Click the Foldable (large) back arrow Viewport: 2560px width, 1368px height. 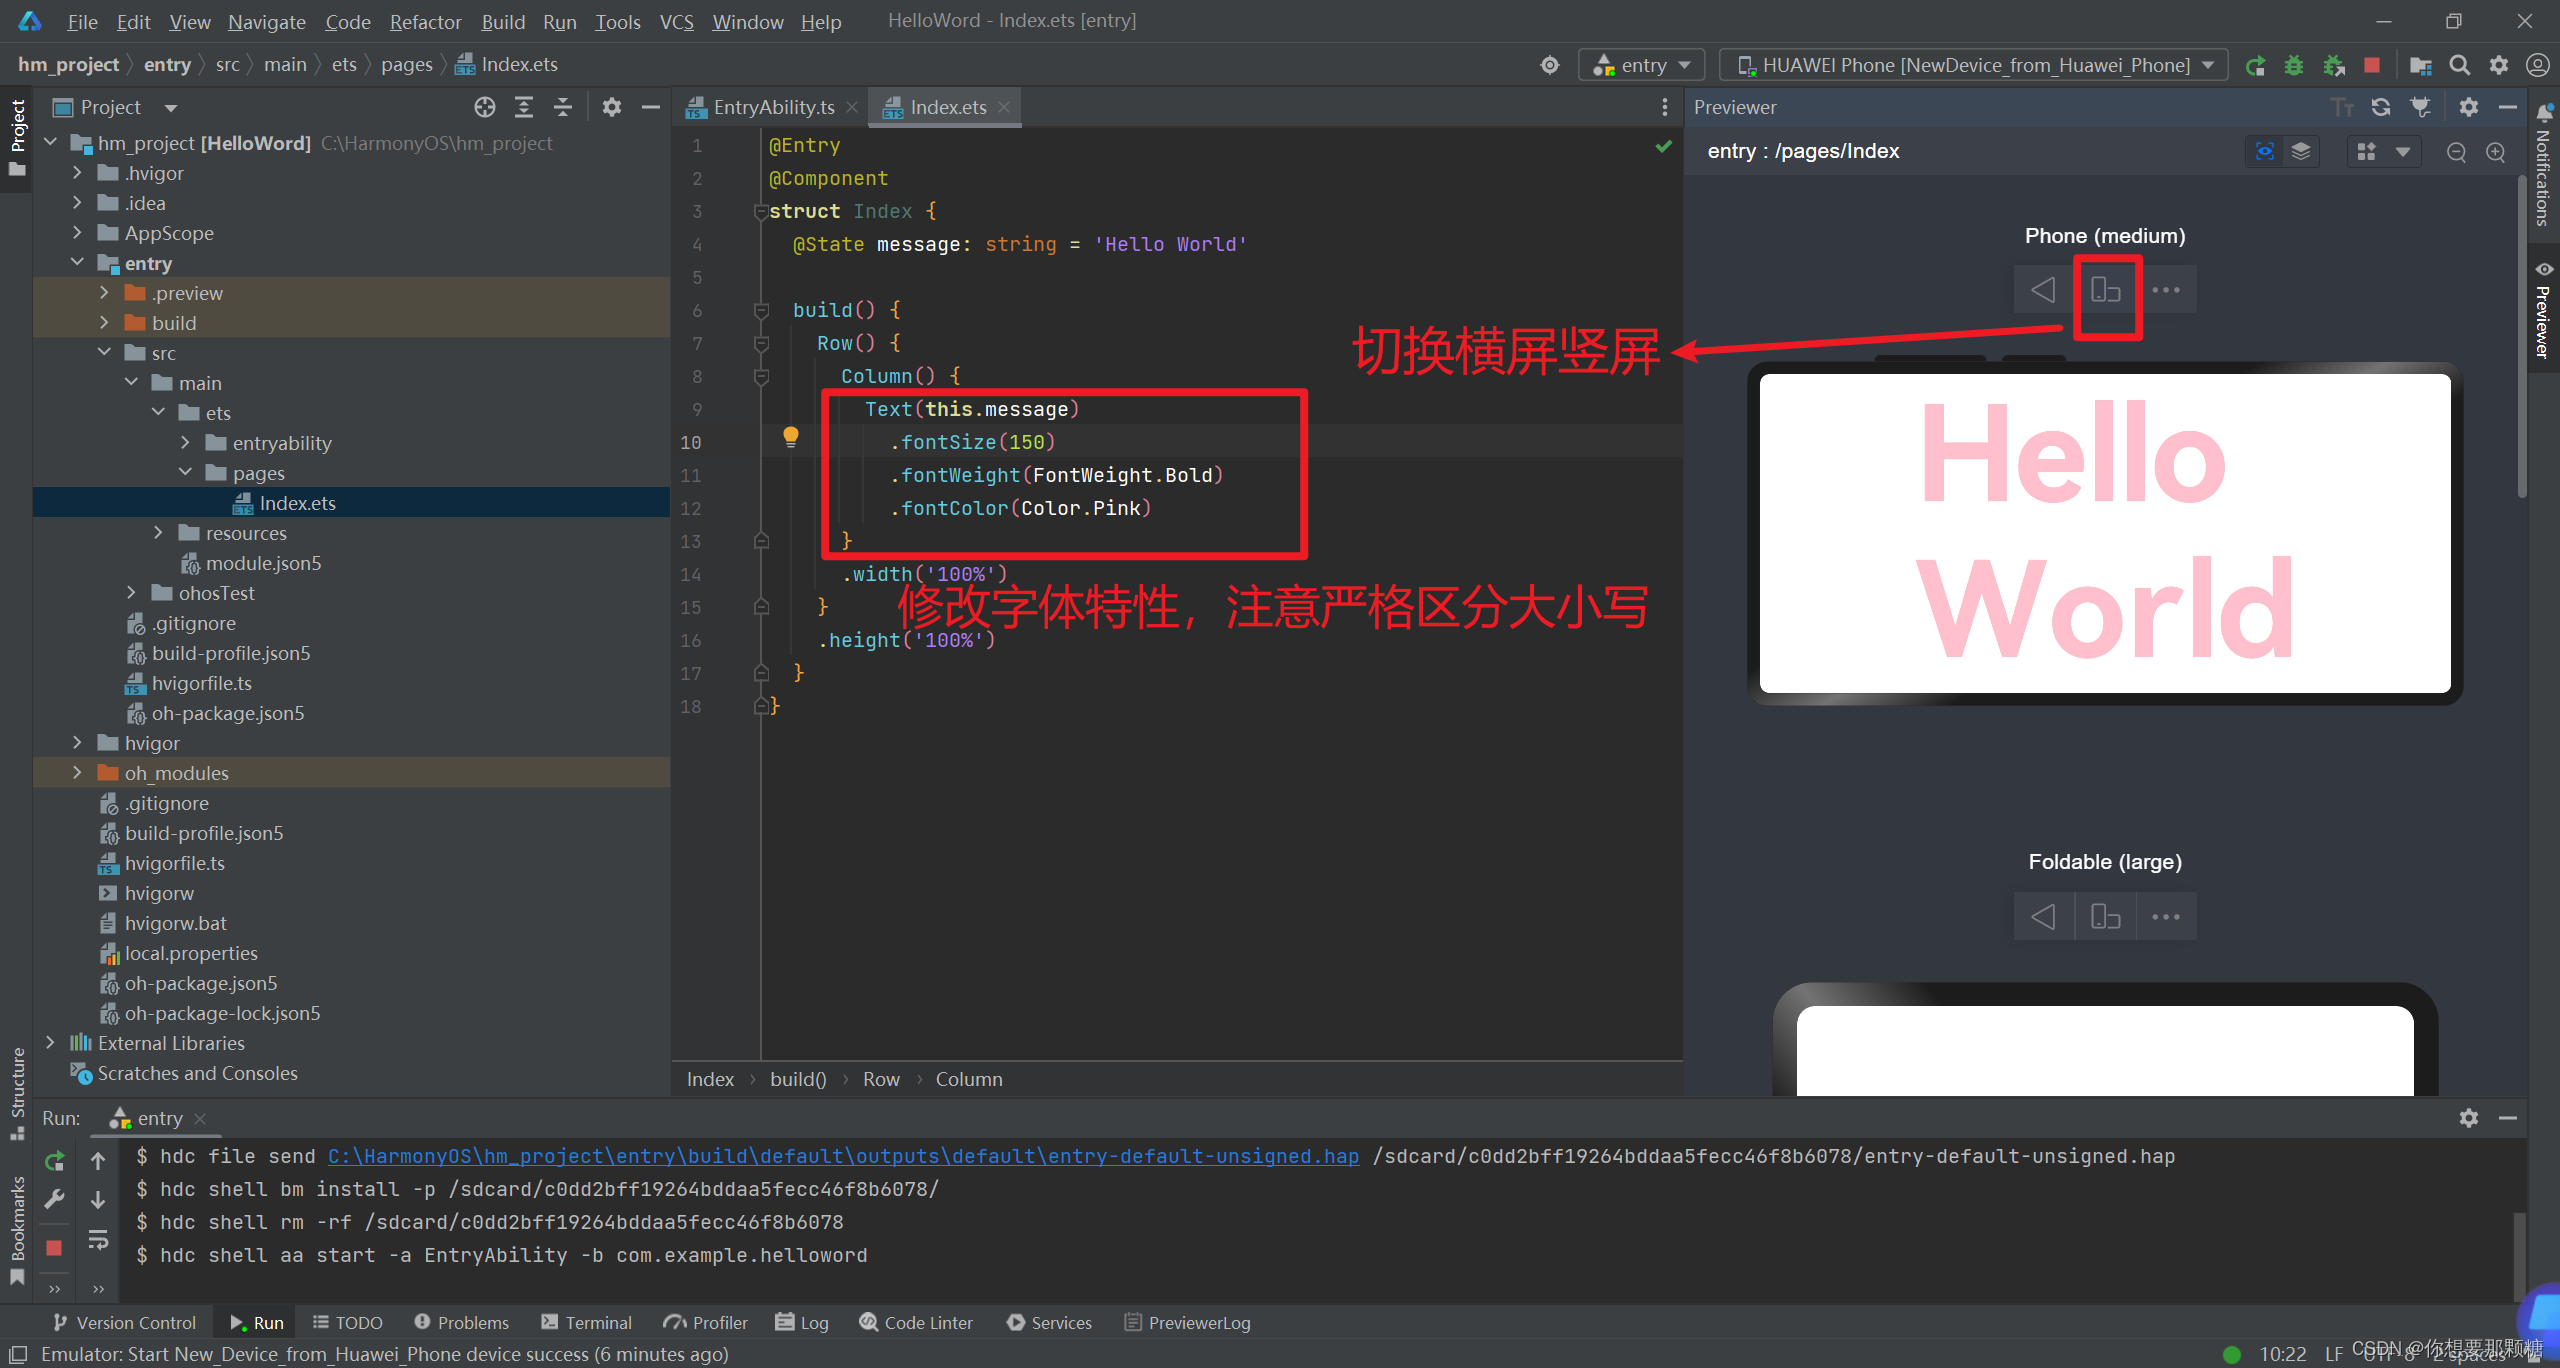pyautogui.click(x=2043, y=916)
